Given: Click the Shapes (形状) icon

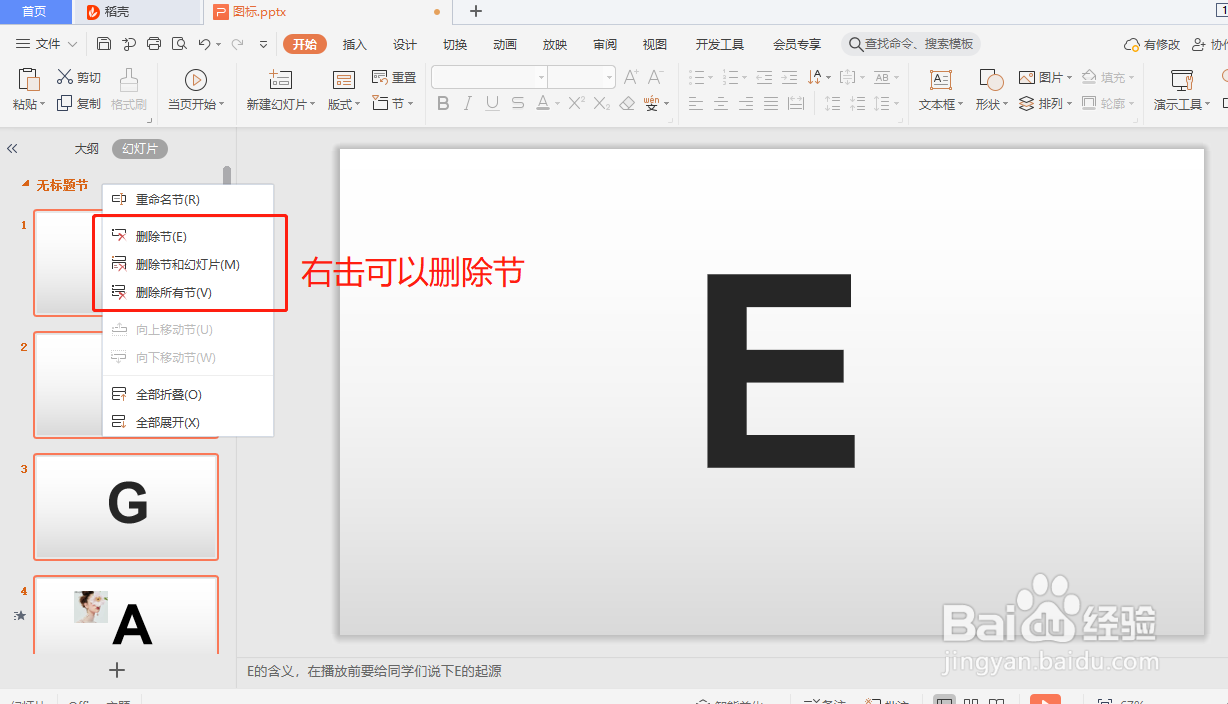Looking at the screenshot, I should (991, 80).
